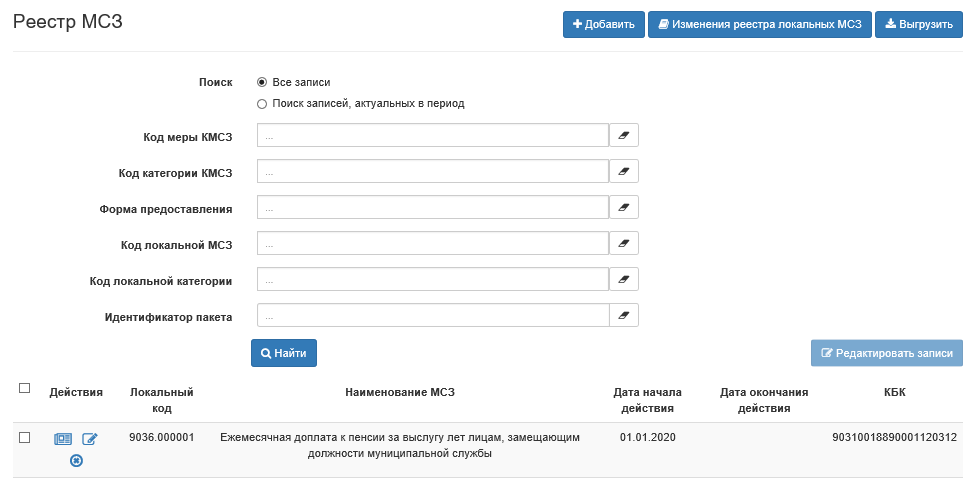971x484 pixels.
Task: Clear the Код меры КМСЗ field with eraser
Action: point(624,136)
